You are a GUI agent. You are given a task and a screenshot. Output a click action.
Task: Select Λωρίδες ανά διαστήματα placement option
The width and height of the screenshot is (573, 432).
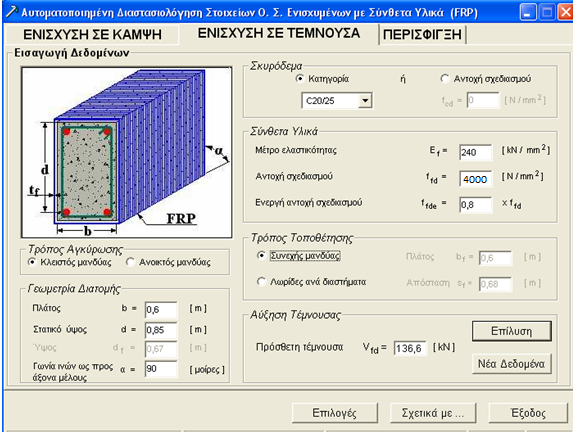click(261, 282)
